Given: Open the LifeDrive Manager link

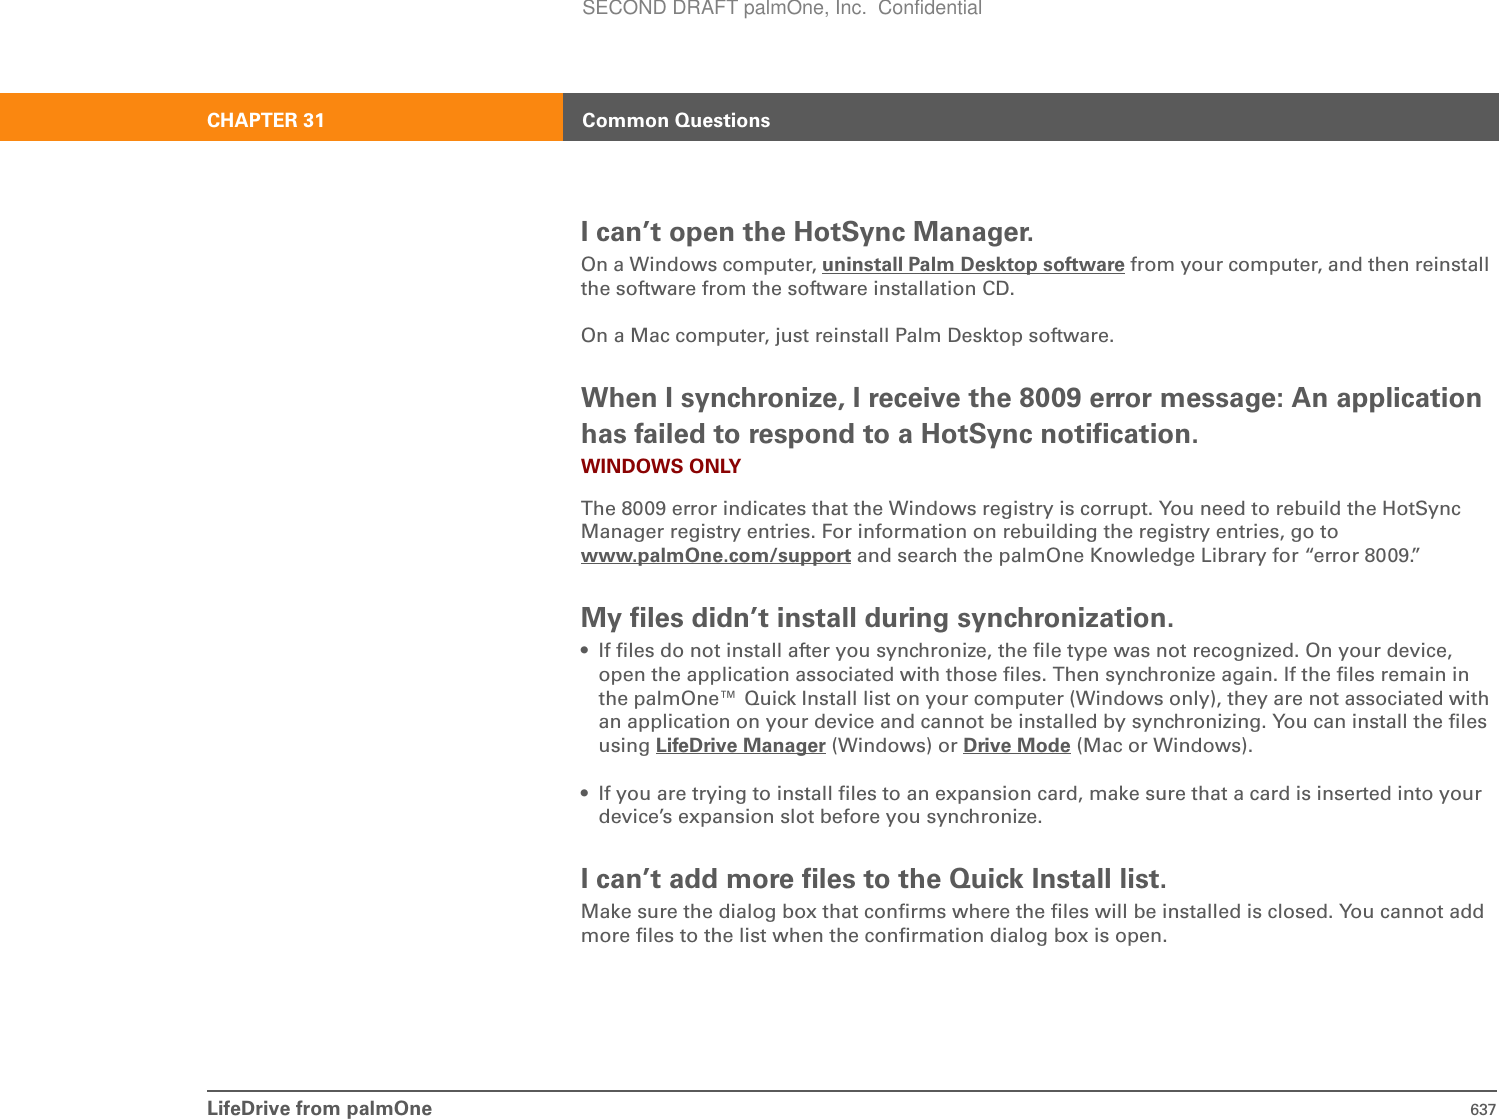Looking at the screenshot, I should point(740,746).
